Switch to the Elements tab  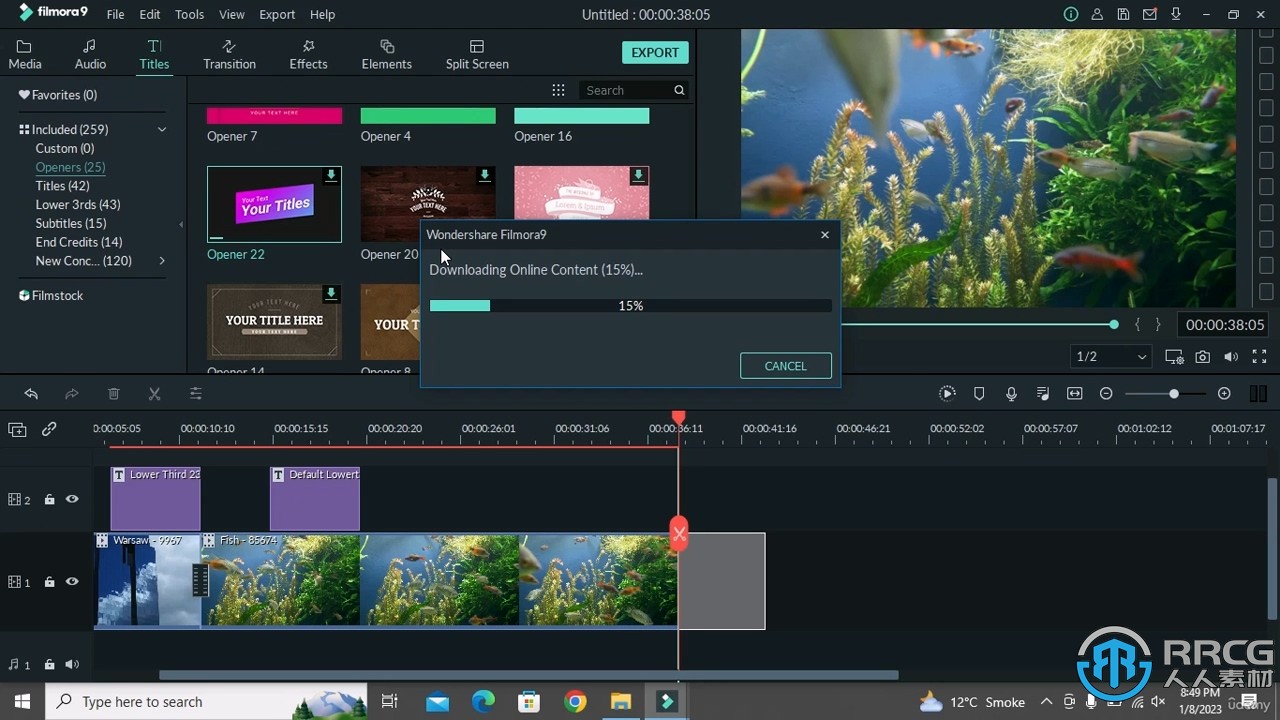(387, 55)
